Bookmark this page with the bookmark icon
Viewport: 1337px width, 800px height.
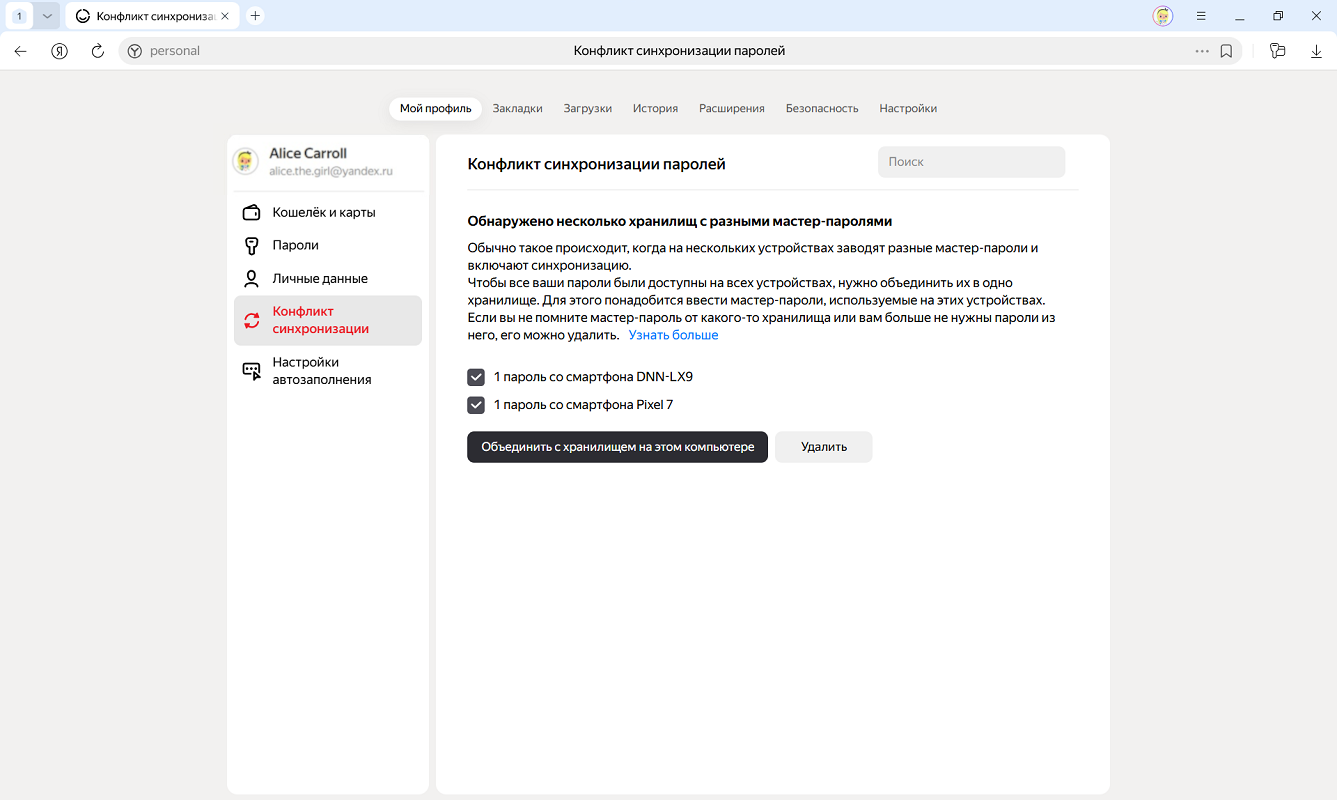pyautogui.click(x=1226, y=51)
